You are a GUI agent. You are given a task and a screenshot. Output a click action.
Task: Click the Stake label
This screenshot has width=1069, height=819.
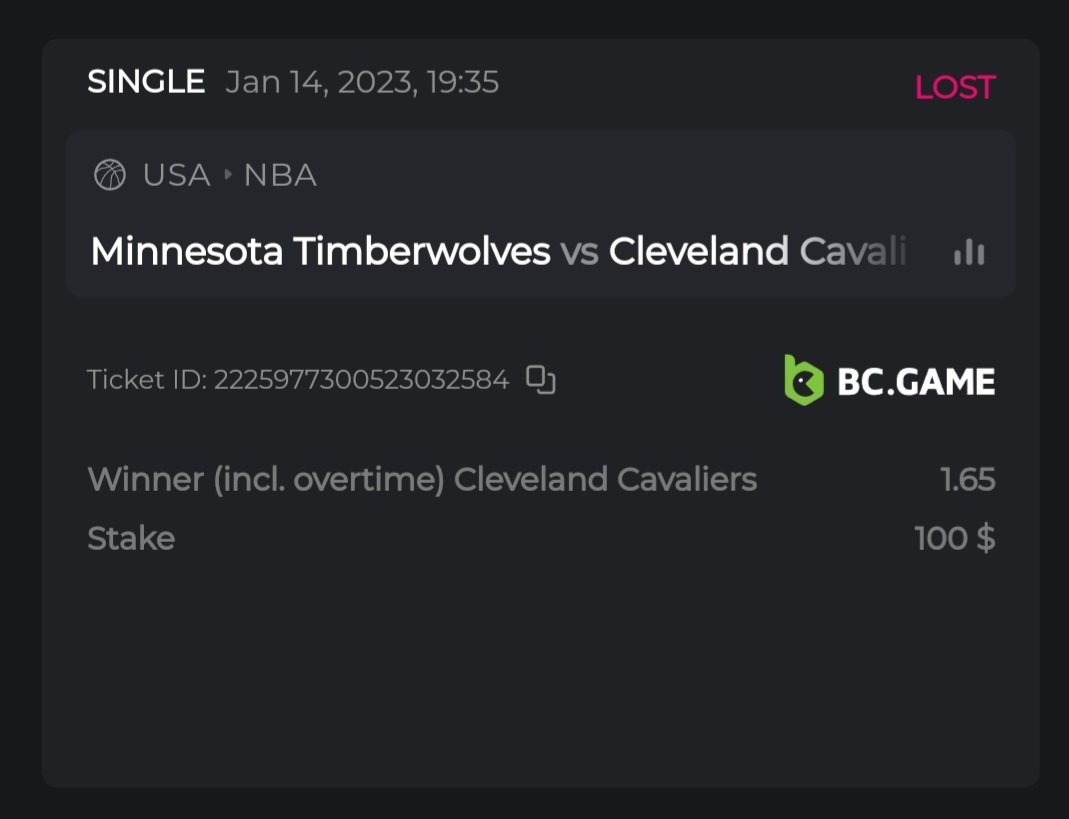pyautogui.click(x=131, y=539)
